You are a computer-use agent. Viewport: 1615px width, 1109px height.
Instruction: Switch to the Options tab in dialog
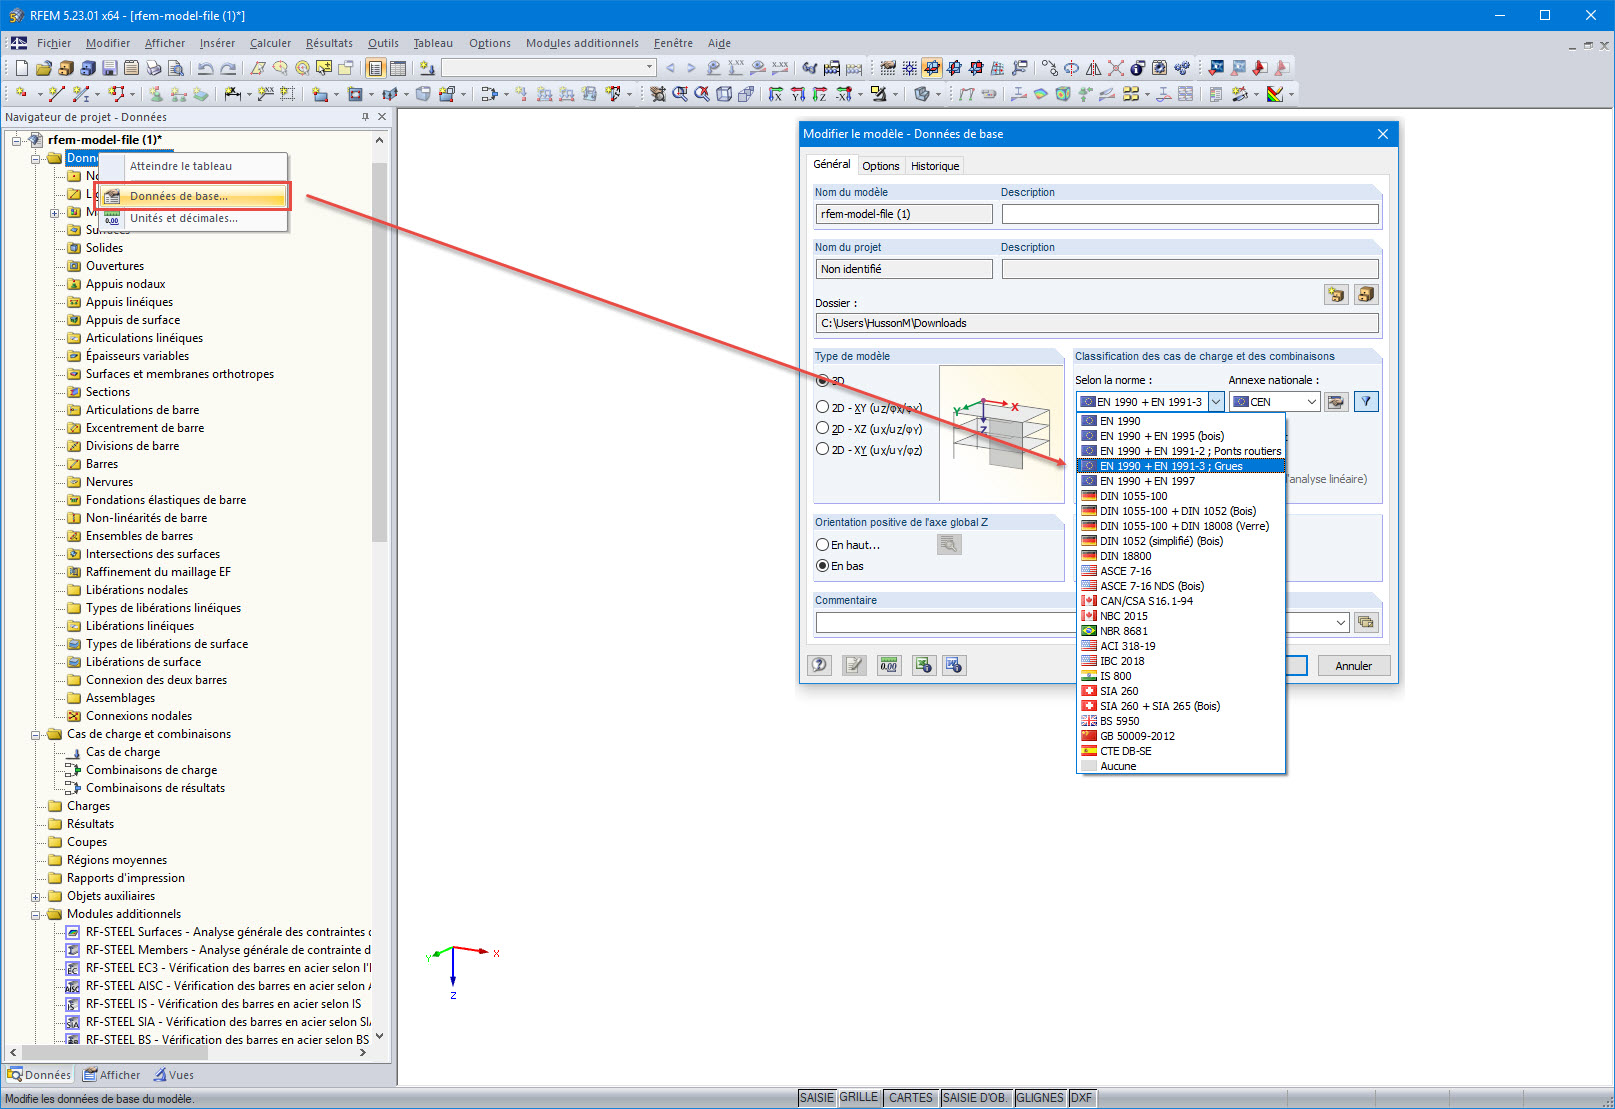881,166
